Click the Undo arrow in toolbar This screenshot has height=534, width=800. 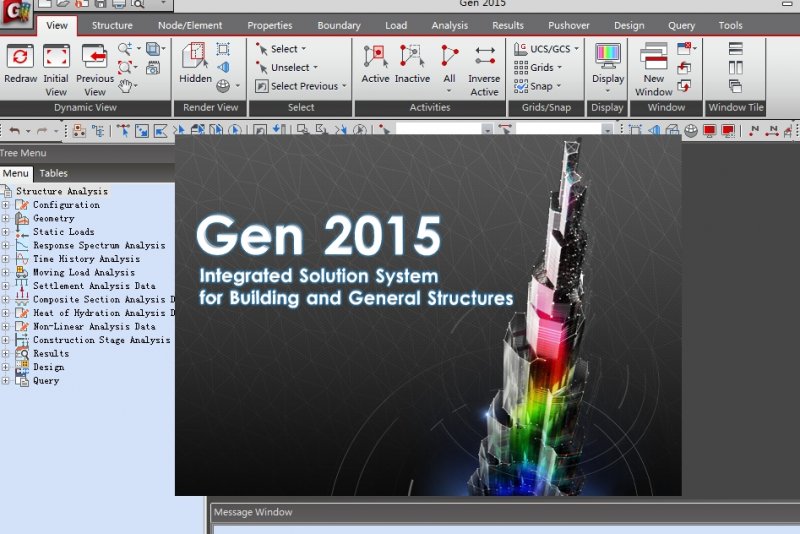[14, 131]
